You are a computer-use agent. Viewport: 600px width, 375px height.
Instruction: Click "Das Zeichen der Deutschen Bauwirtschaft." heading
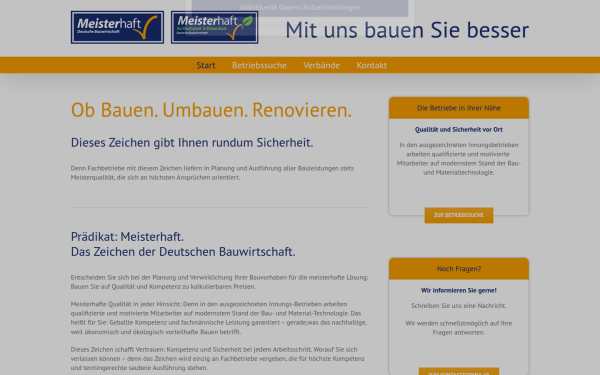point(183,252)
